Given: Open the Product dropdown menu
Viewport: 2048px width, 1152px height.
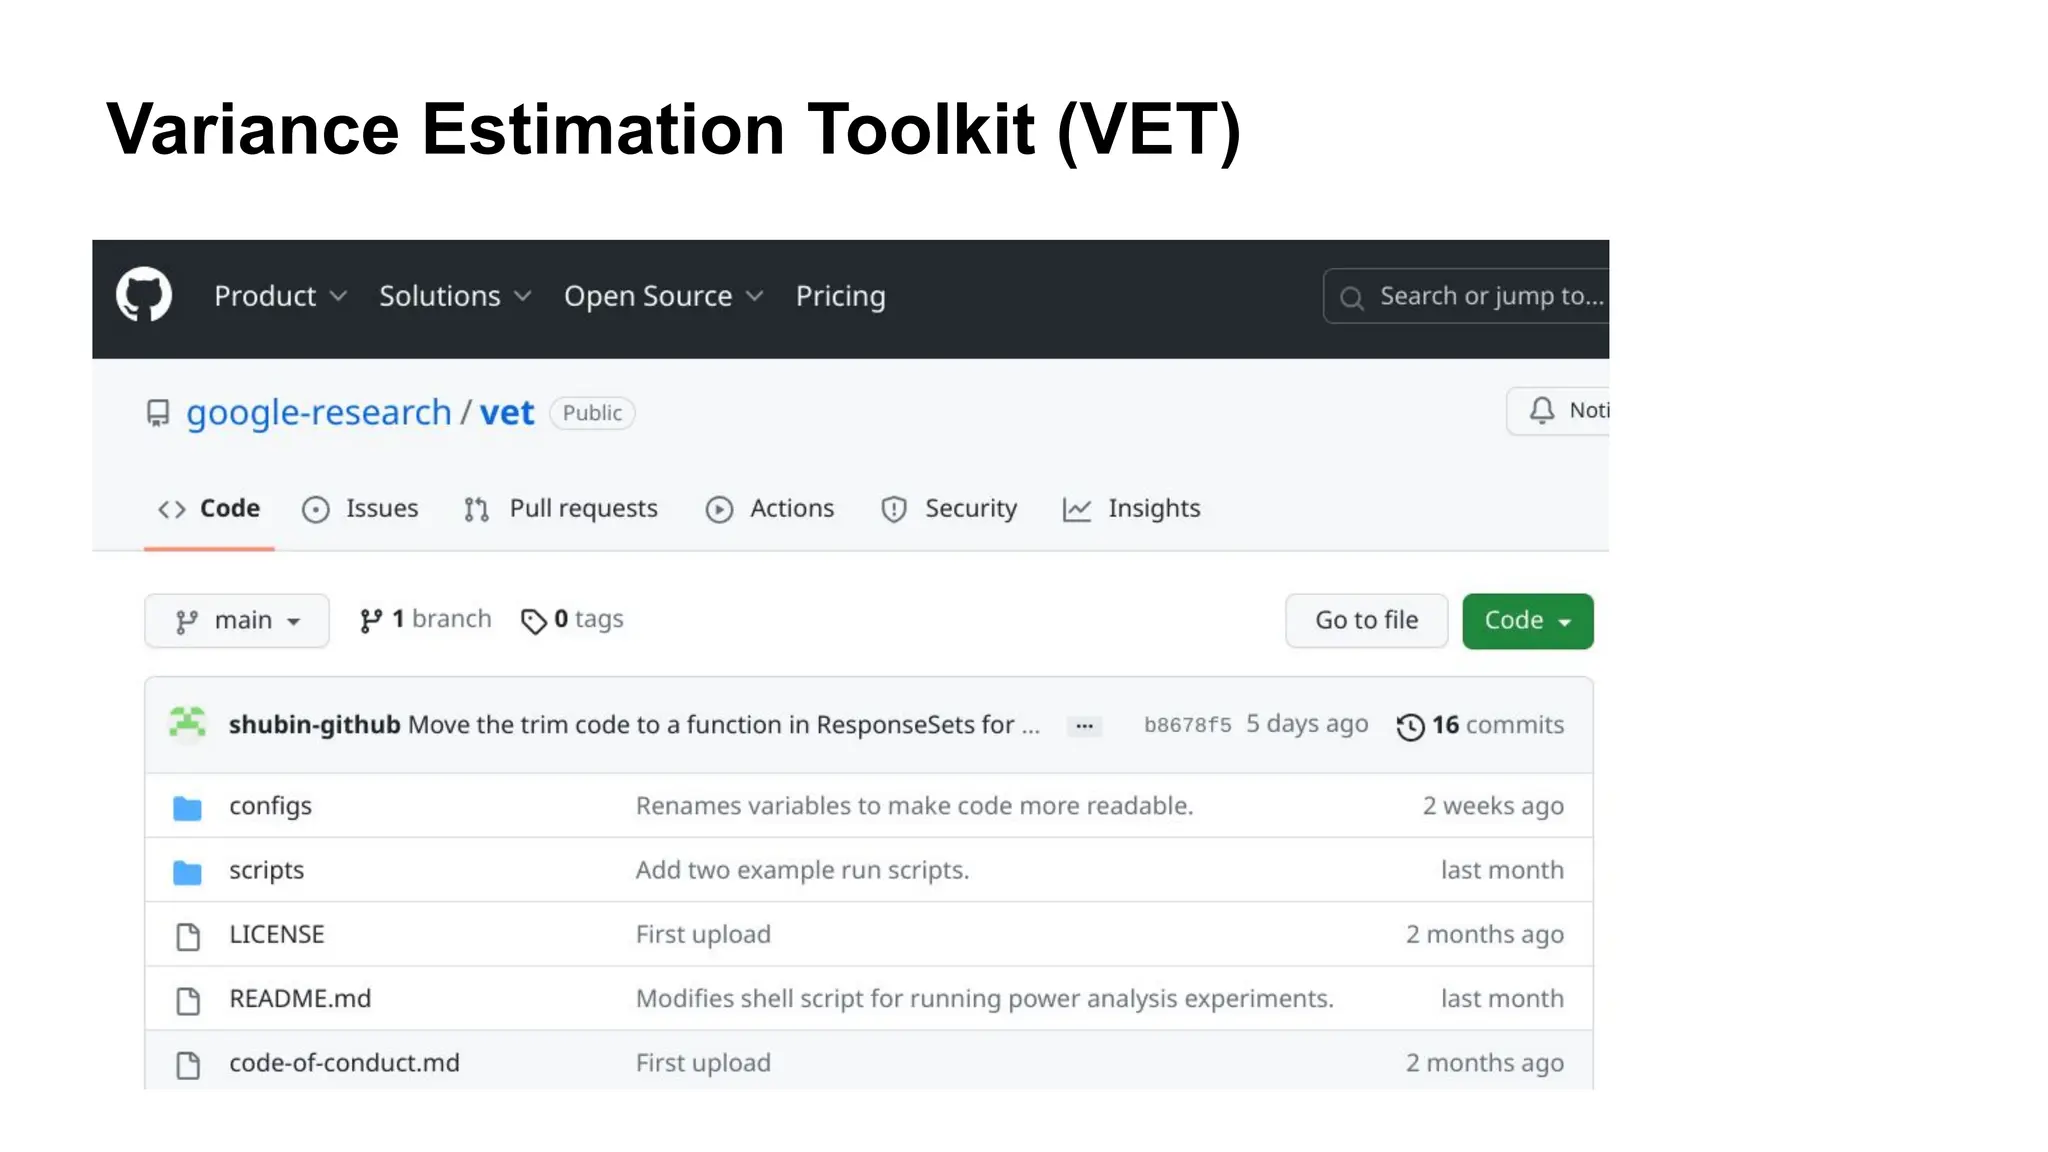Looking at the screenshot, I should 280,296.
